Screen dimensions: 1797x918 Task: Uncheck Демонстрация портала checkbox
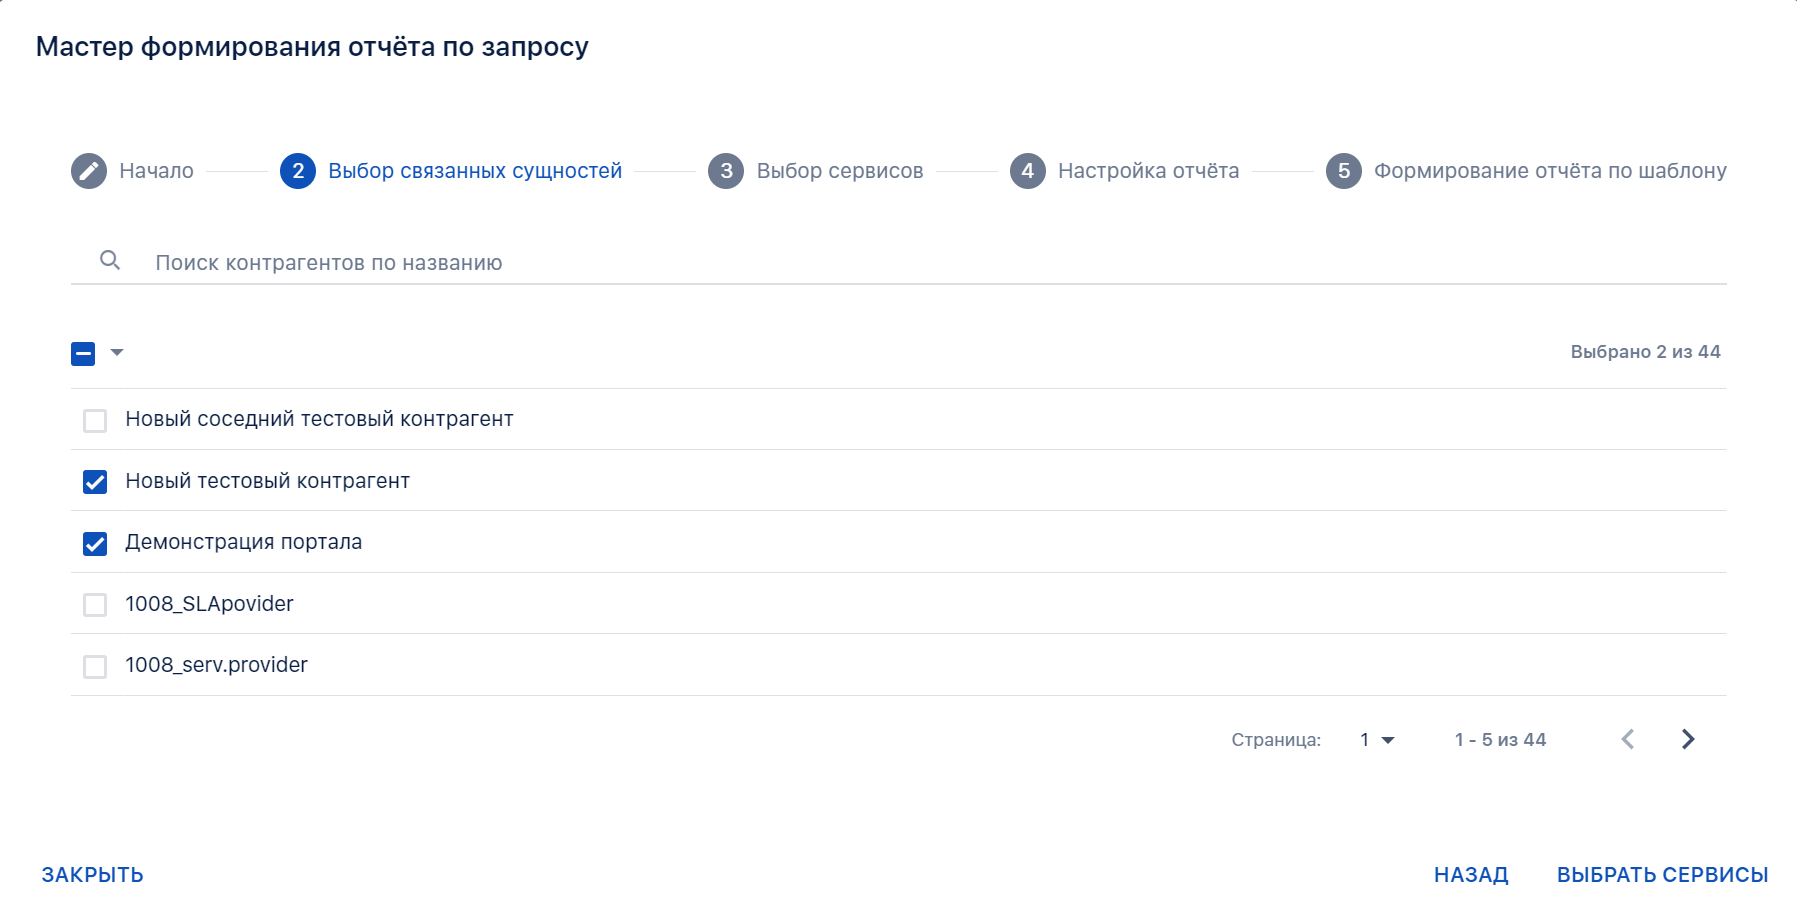click(x=95, y=543)
